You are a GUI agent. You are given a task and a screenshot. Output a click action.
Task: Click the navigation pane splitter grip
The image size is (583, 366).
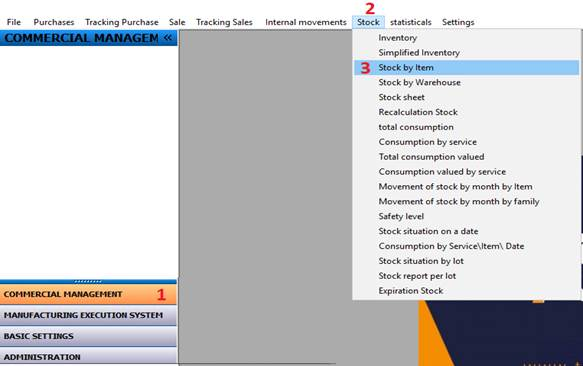pos(88,282)
